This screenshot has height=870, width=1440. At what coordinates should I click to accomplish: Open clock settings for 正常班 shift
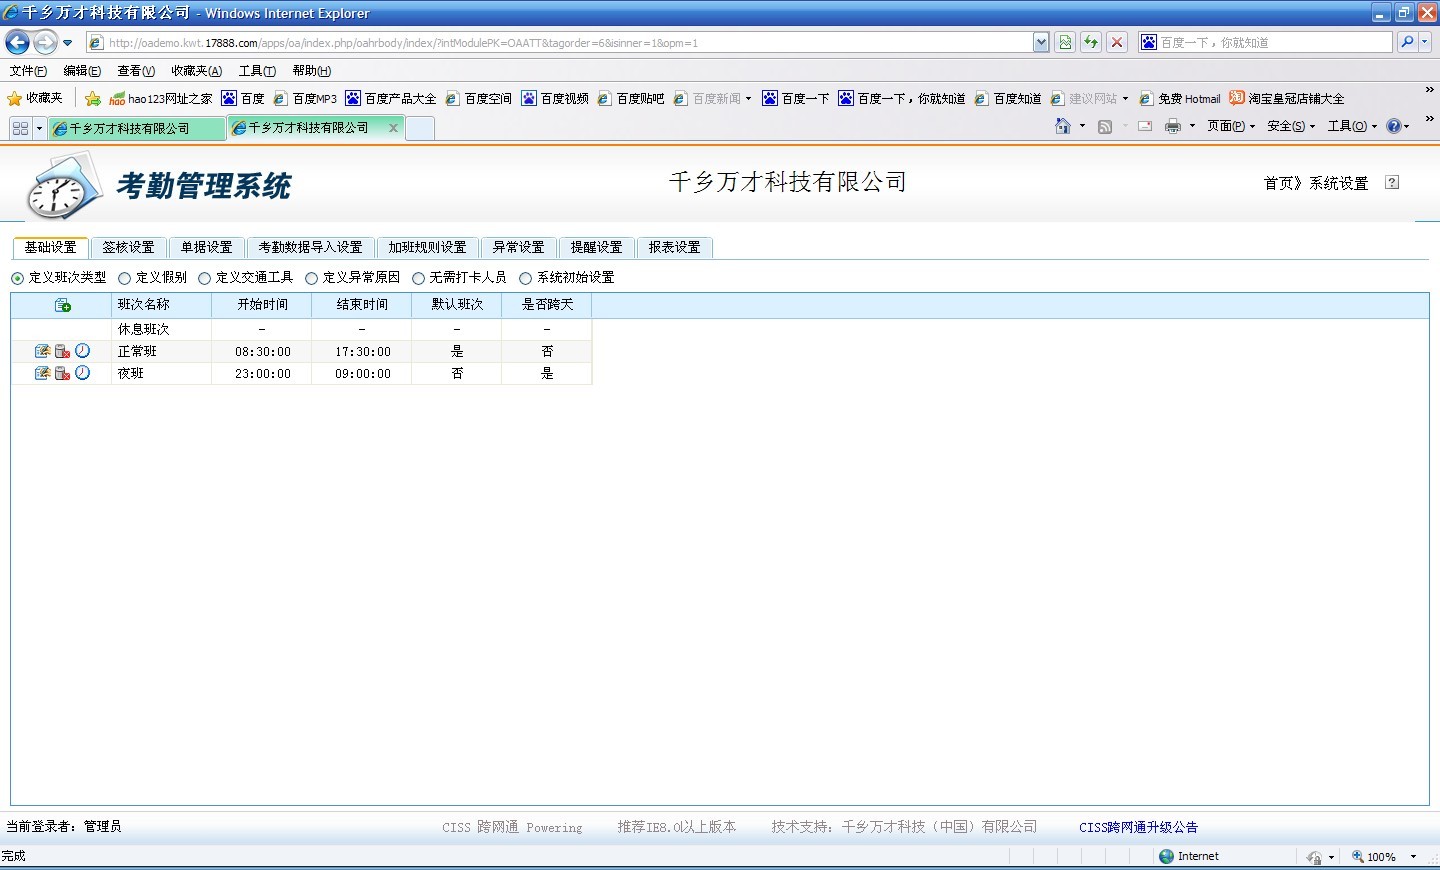coord(83,351)
